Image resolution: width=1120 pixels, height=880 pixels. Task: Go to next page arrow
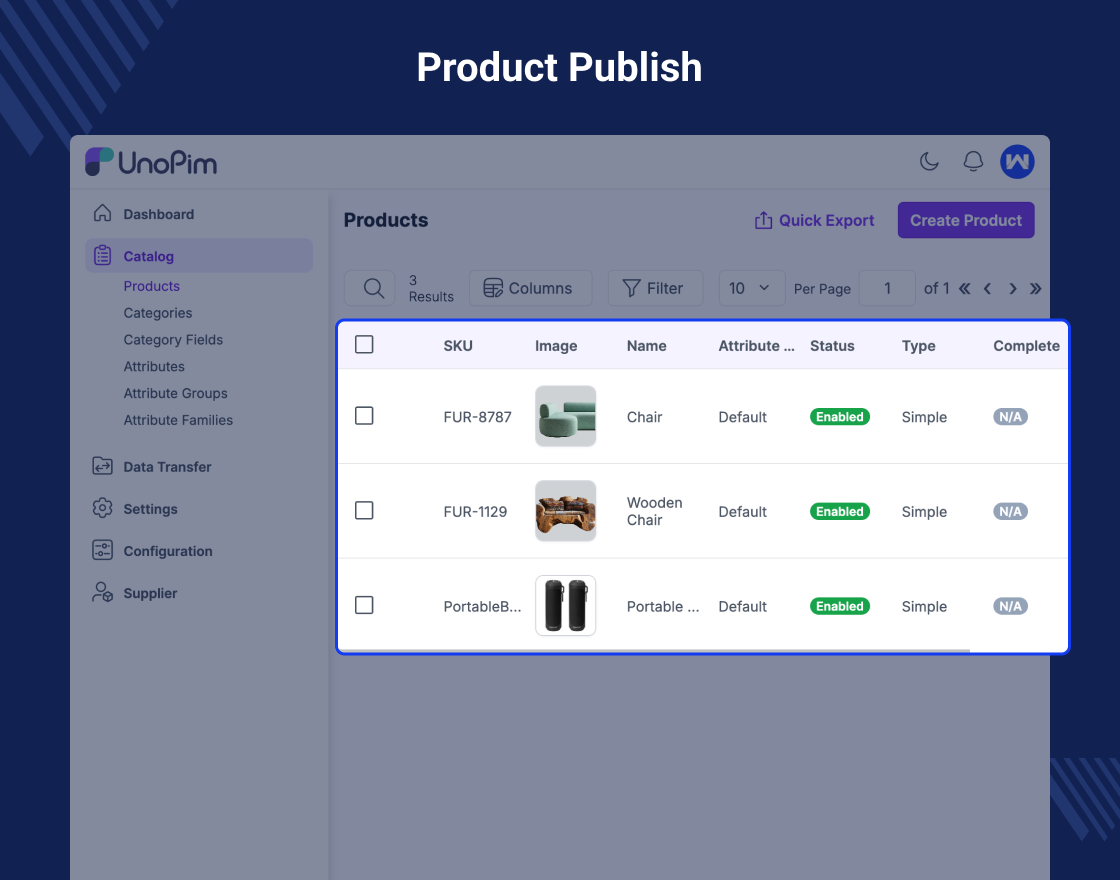click(1012, 289)
